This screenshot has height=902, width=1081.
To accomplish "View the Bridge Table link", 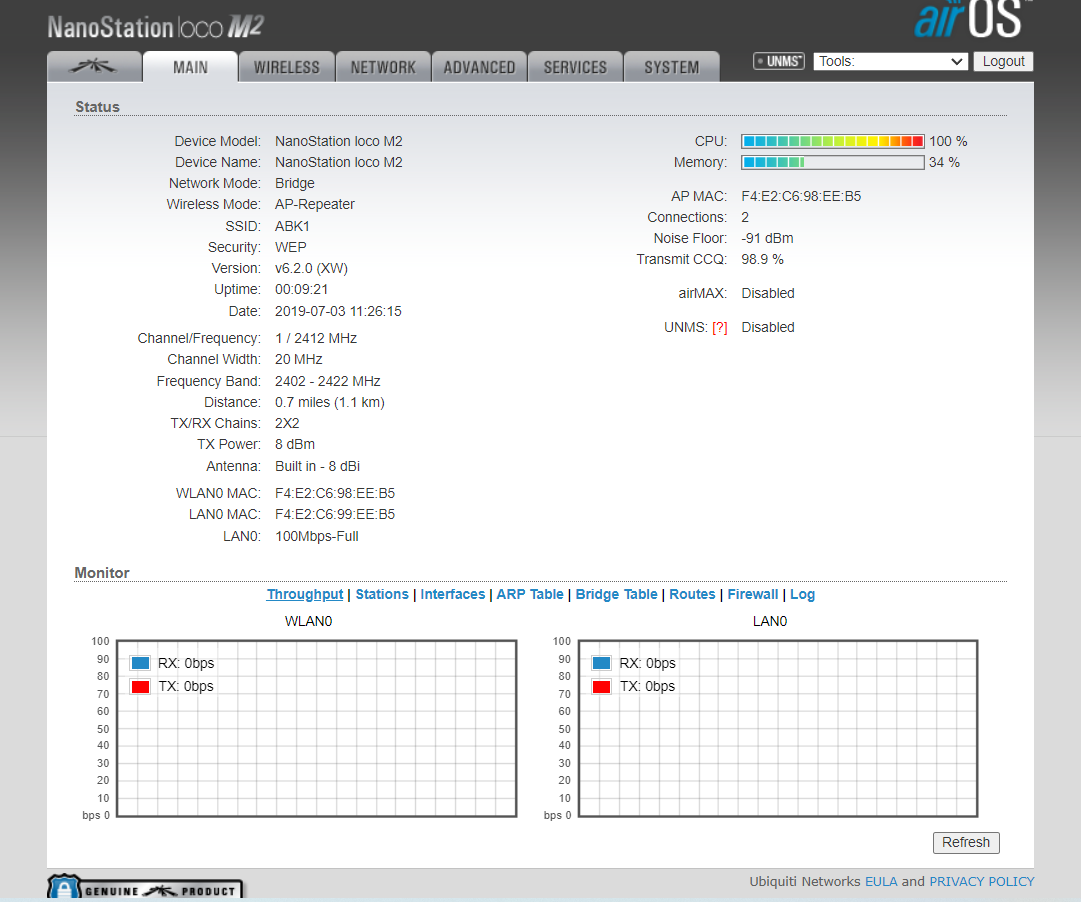I will click(616, 594).
